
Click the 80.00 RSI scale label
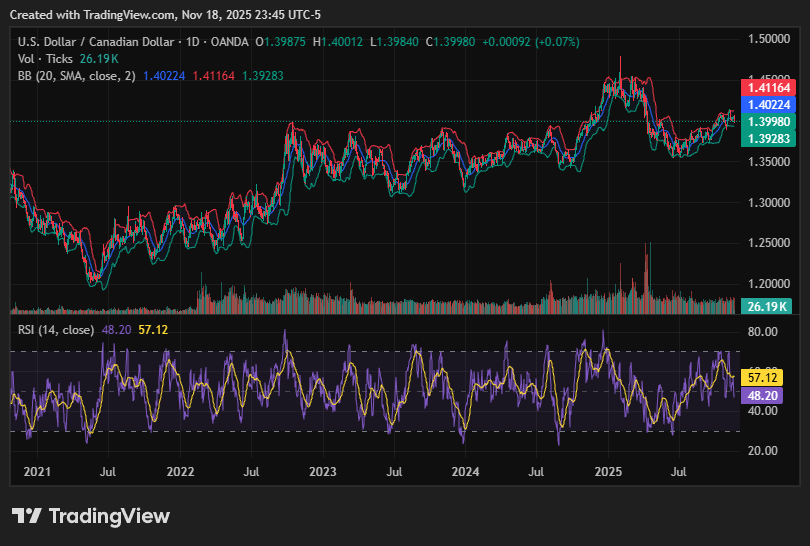click(x=764, y=332)
